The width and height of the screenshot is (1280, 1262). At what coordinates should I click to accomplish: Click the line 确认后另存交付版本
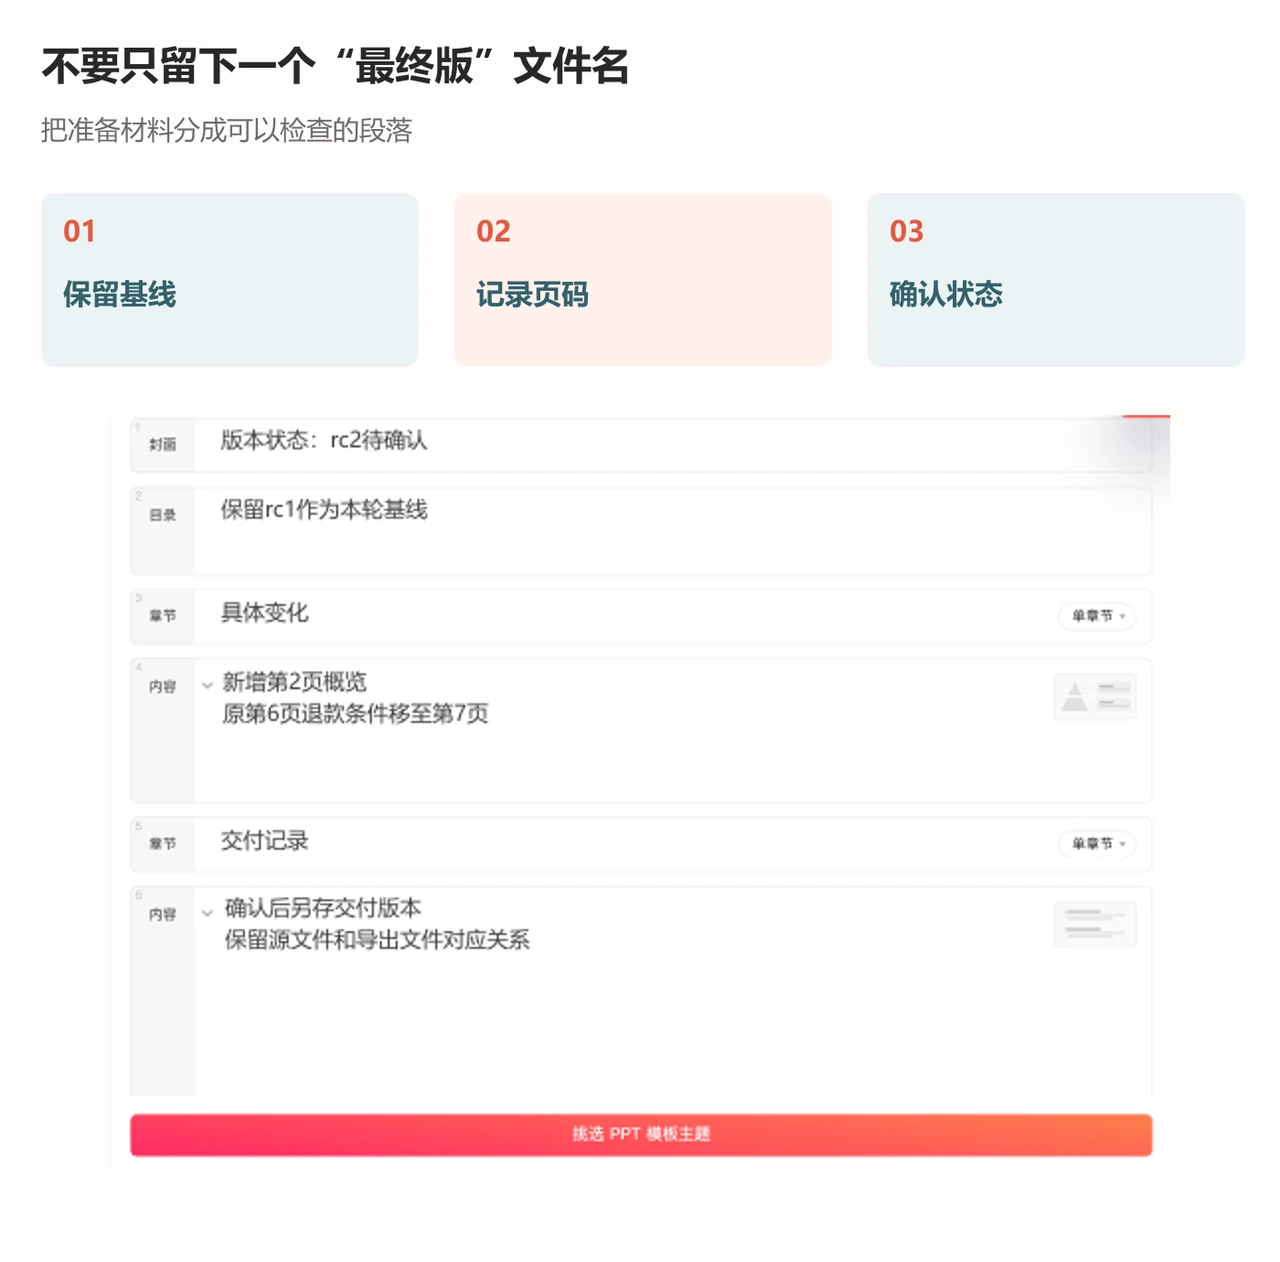pyautogui.click(x=323, y=908)
